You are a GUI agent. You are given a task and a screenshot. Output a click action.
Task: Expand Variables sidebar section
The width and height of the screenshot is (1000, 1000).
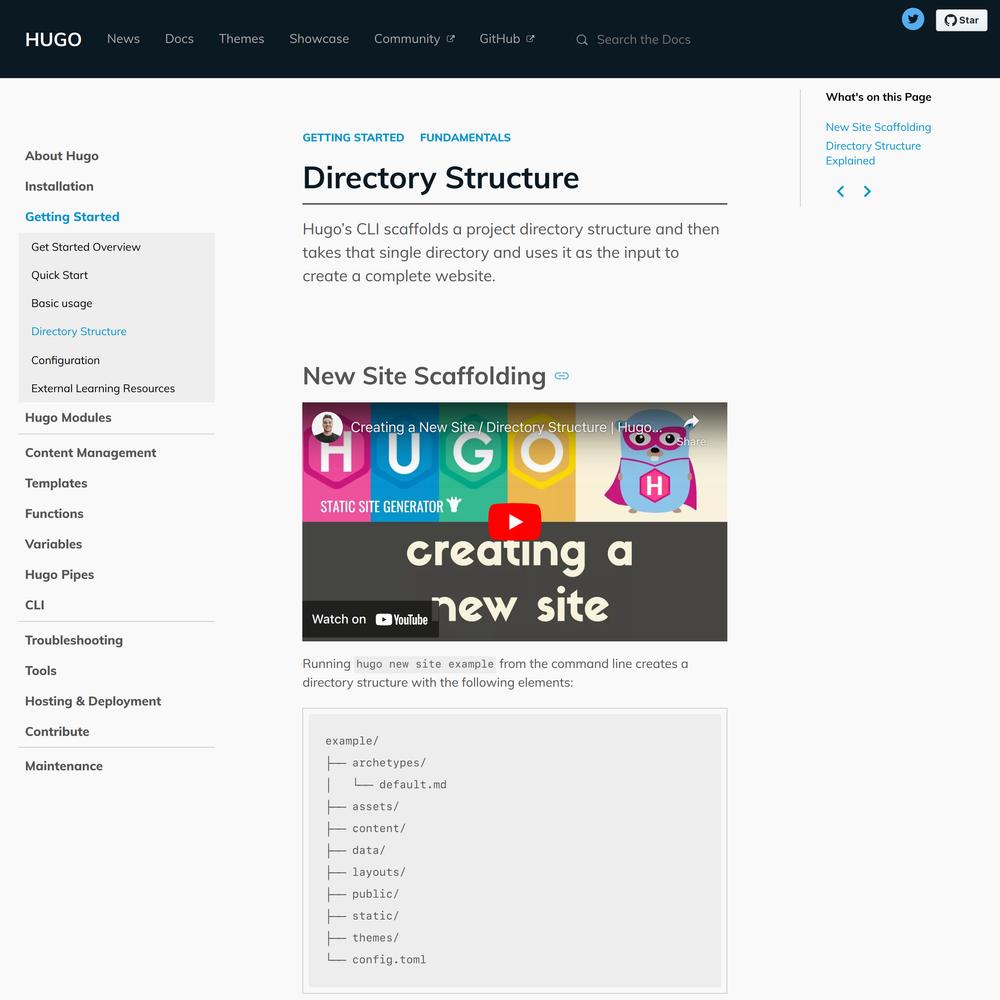(54, 544)
